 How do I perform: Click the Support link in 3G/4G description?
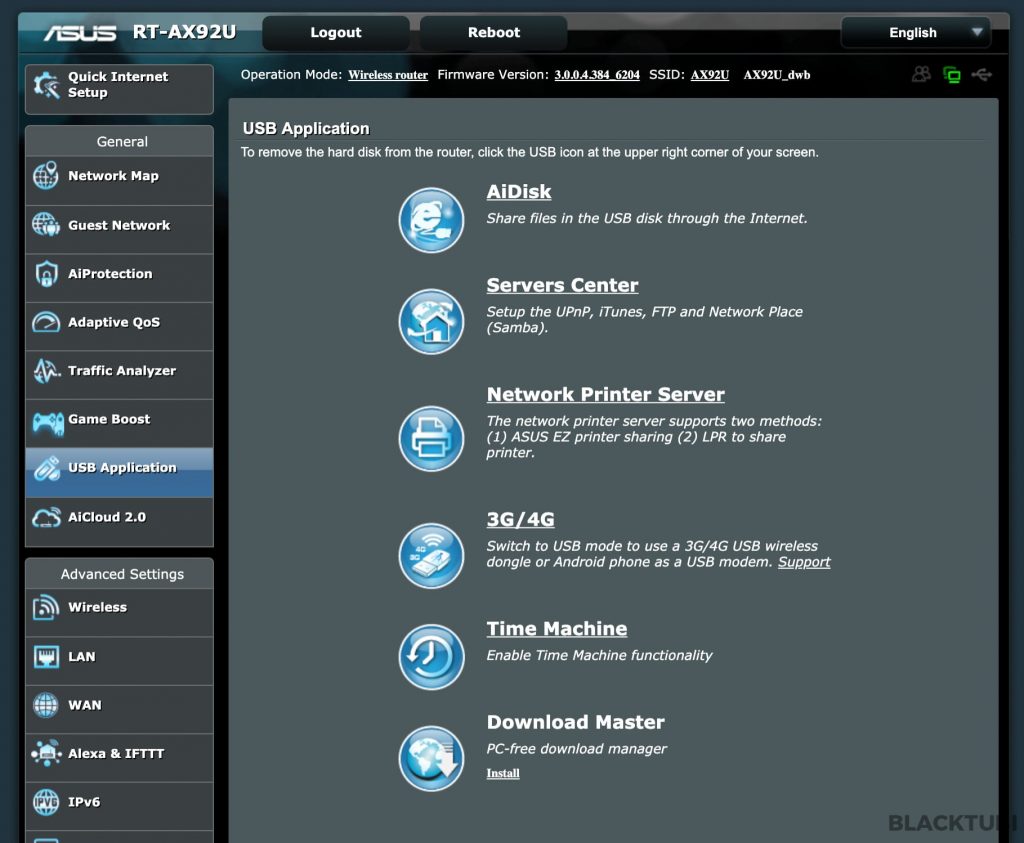[x=804, y=562]
